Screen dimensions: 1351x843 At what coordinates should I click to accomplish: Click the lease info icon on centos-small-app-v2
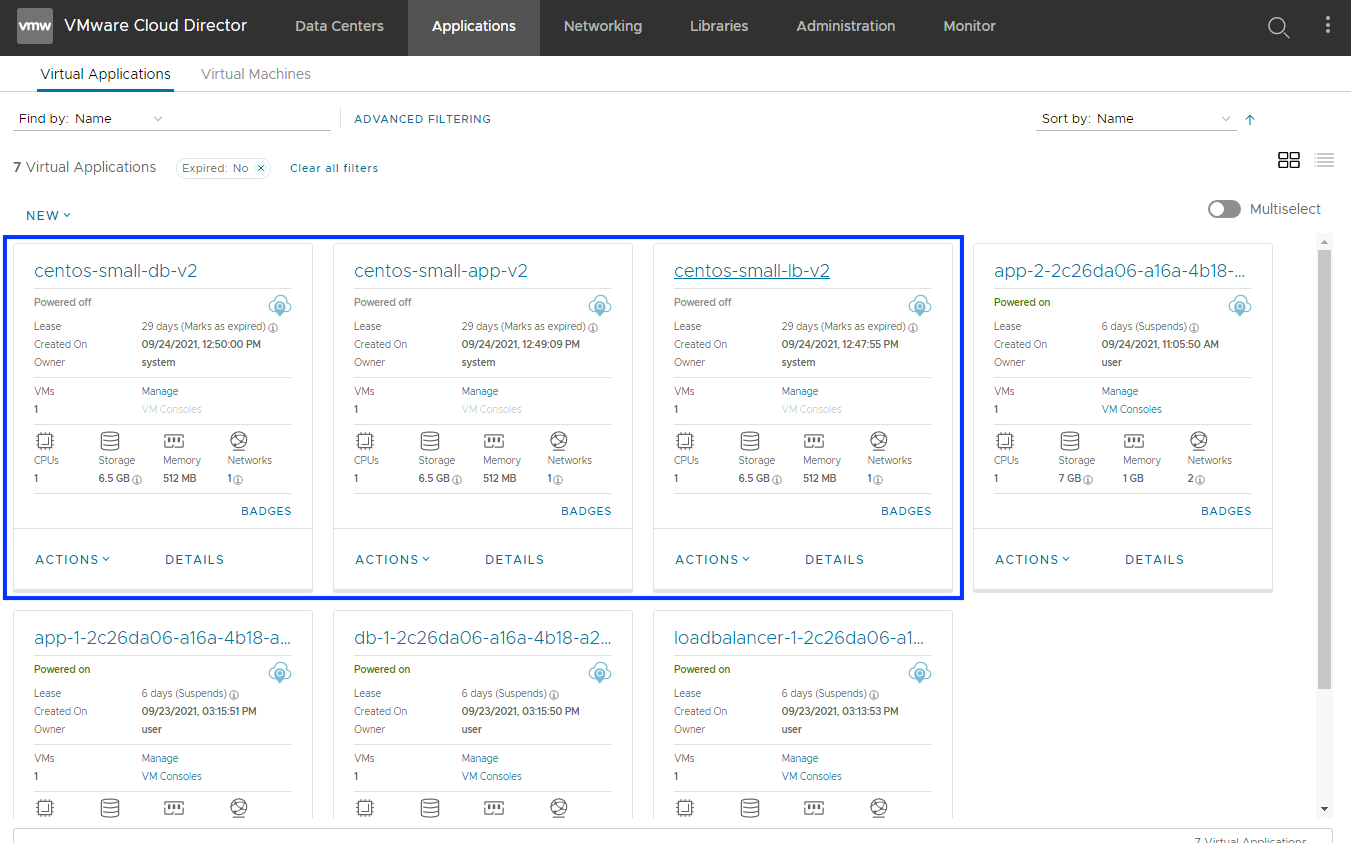click(x=593, y=328)
